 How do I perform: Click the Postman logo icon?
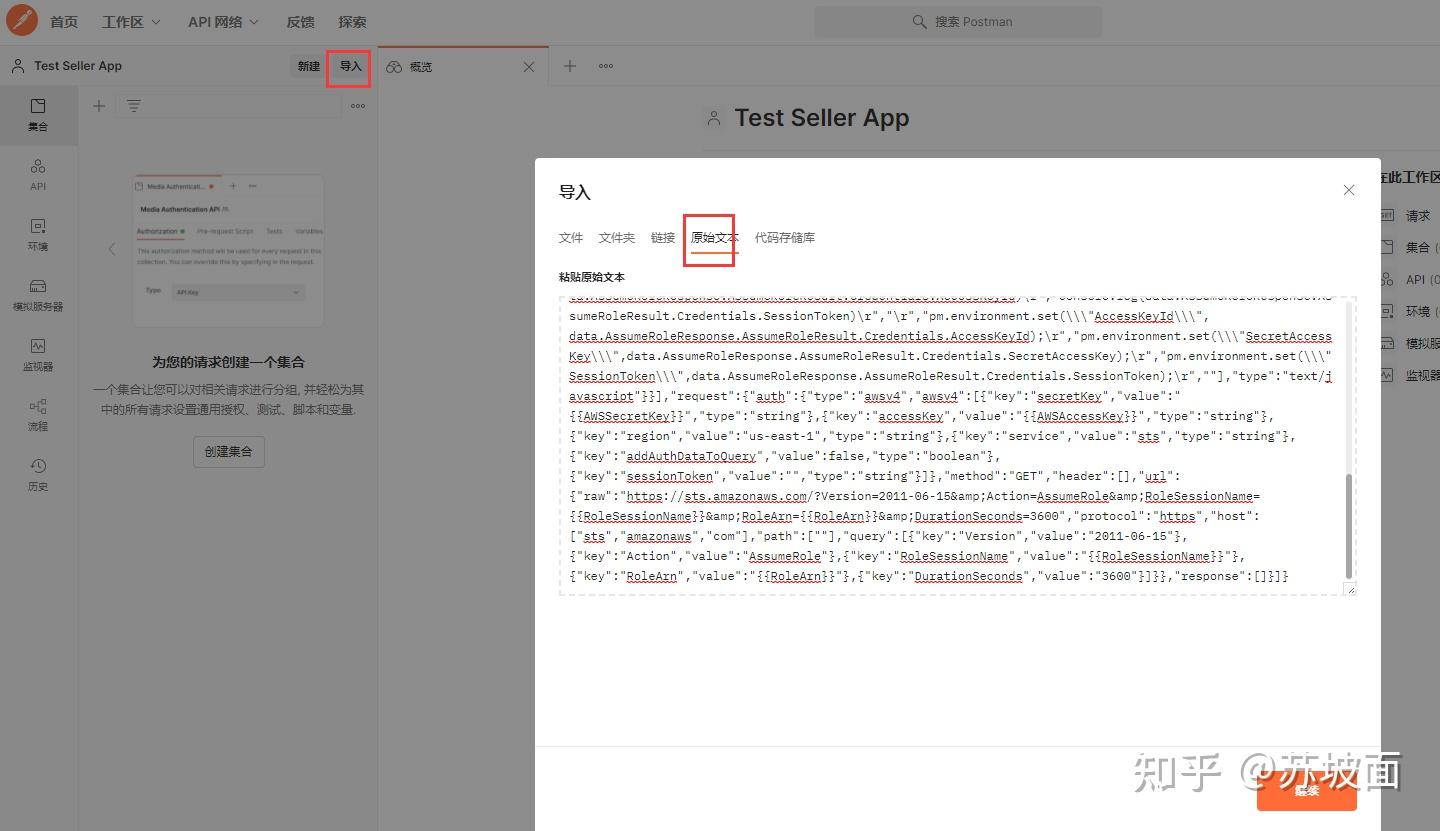click(22, 21)
